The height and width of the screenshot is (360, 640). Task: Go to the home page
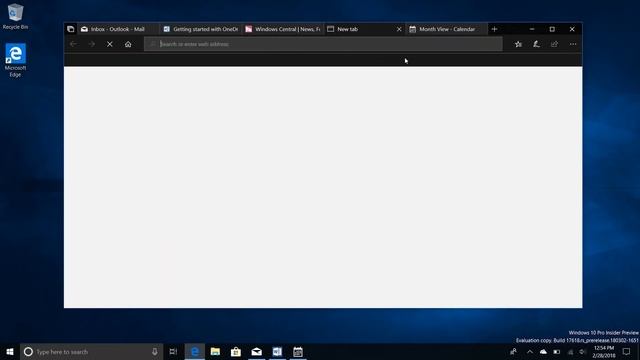tap(128, 44)
